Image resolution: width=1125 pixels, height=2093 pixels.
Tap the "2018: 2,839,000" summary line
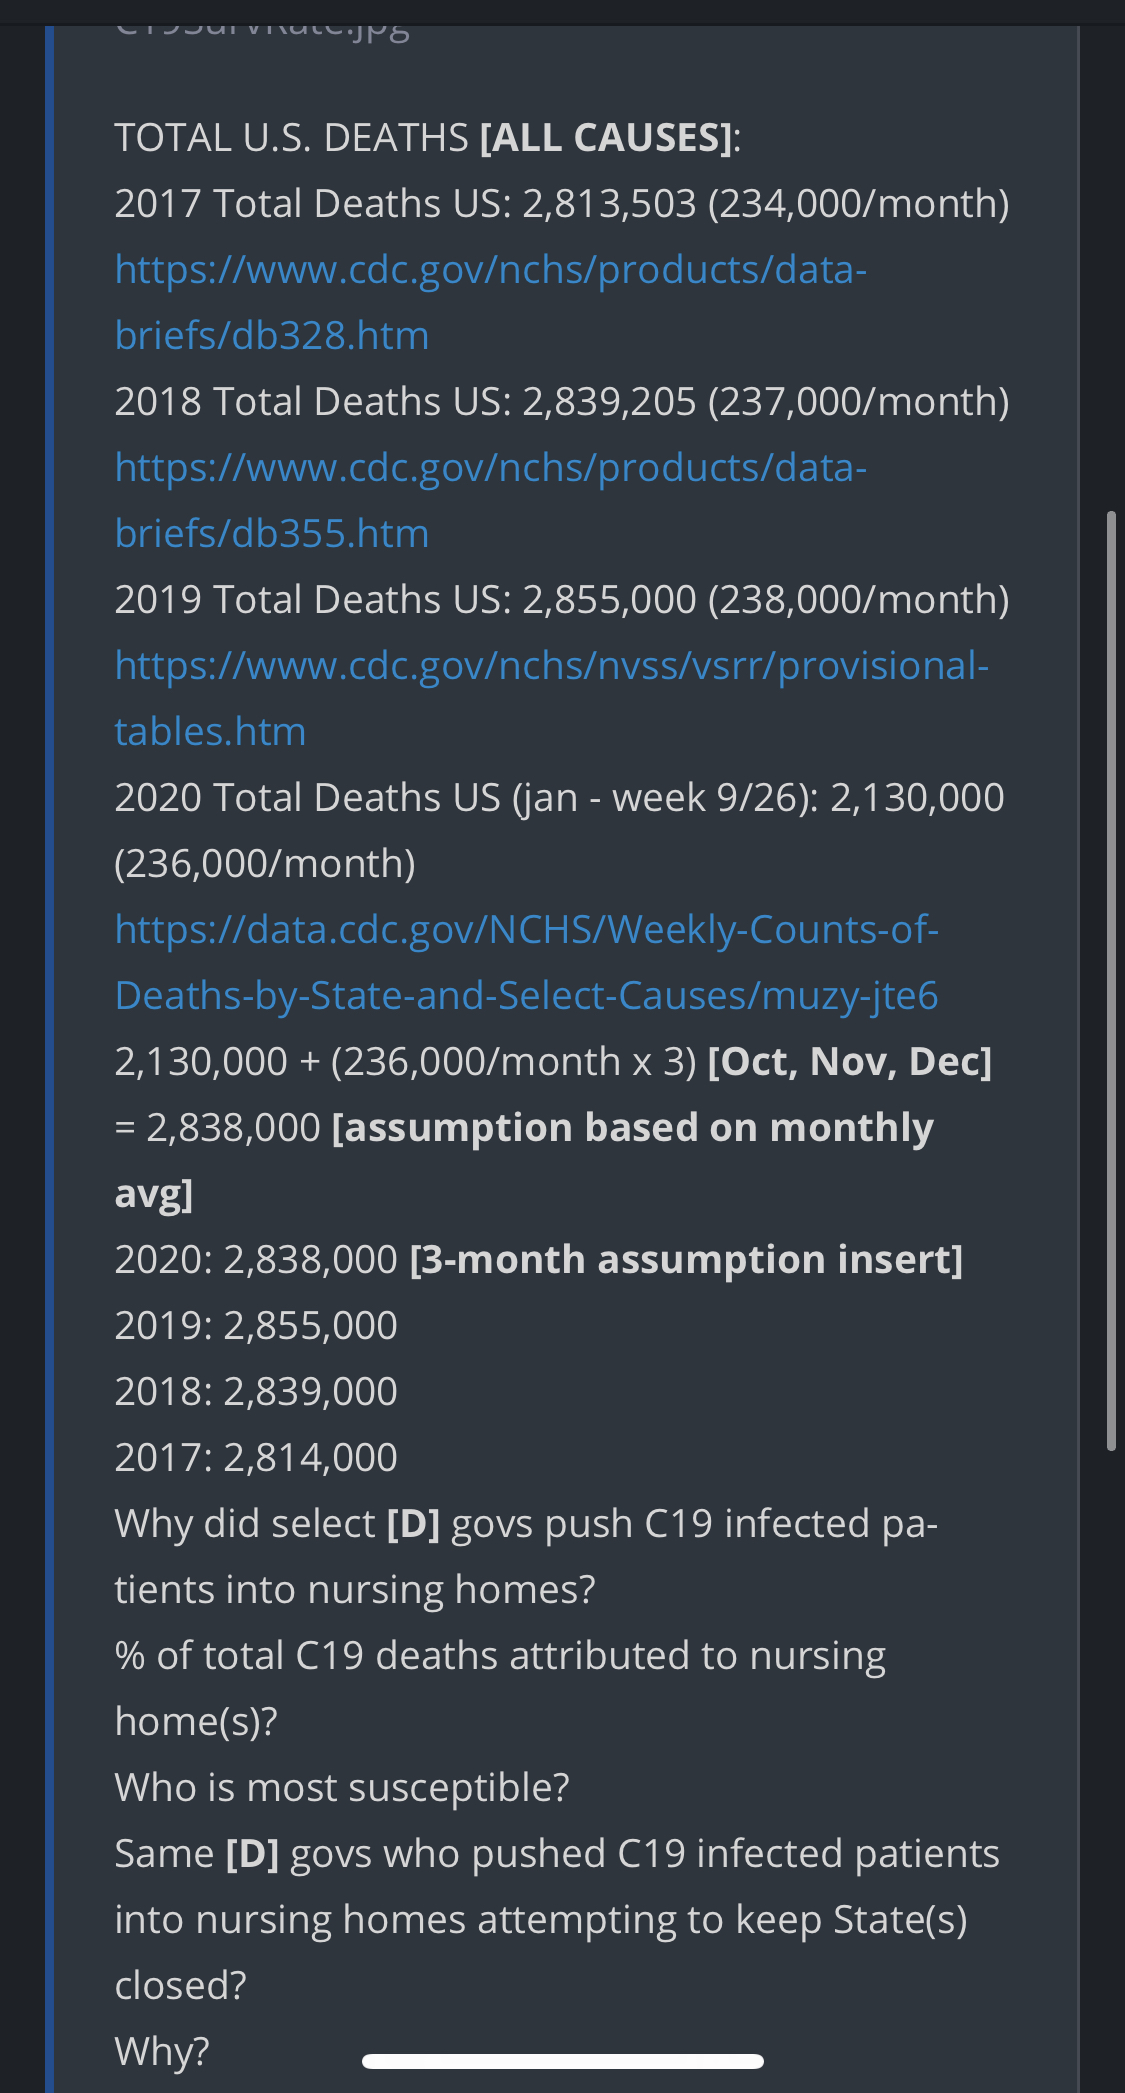256,1392
